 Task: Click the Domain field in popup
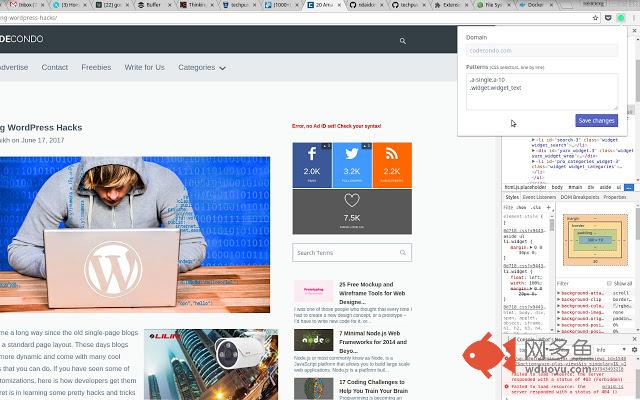click(542, 51)
